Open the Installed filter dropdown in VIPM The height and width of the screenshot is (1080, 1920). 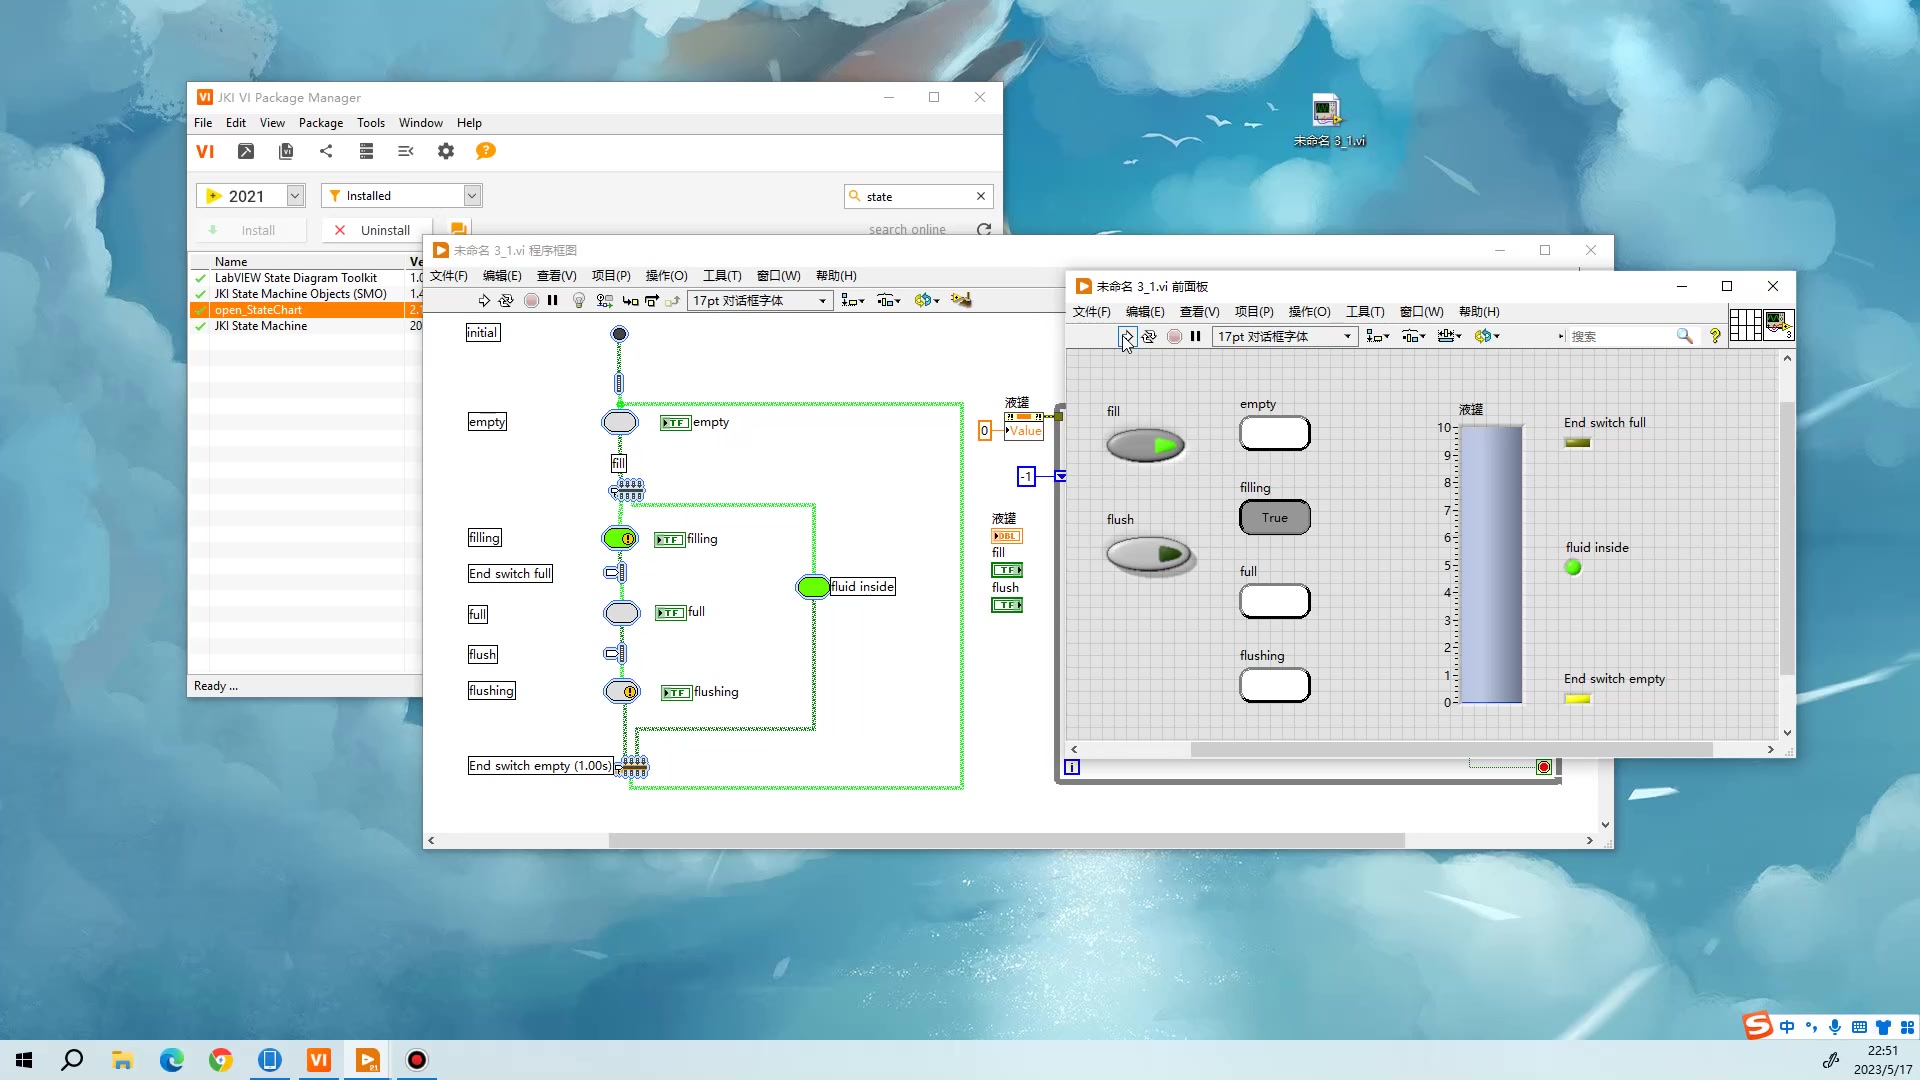(470, 195)
